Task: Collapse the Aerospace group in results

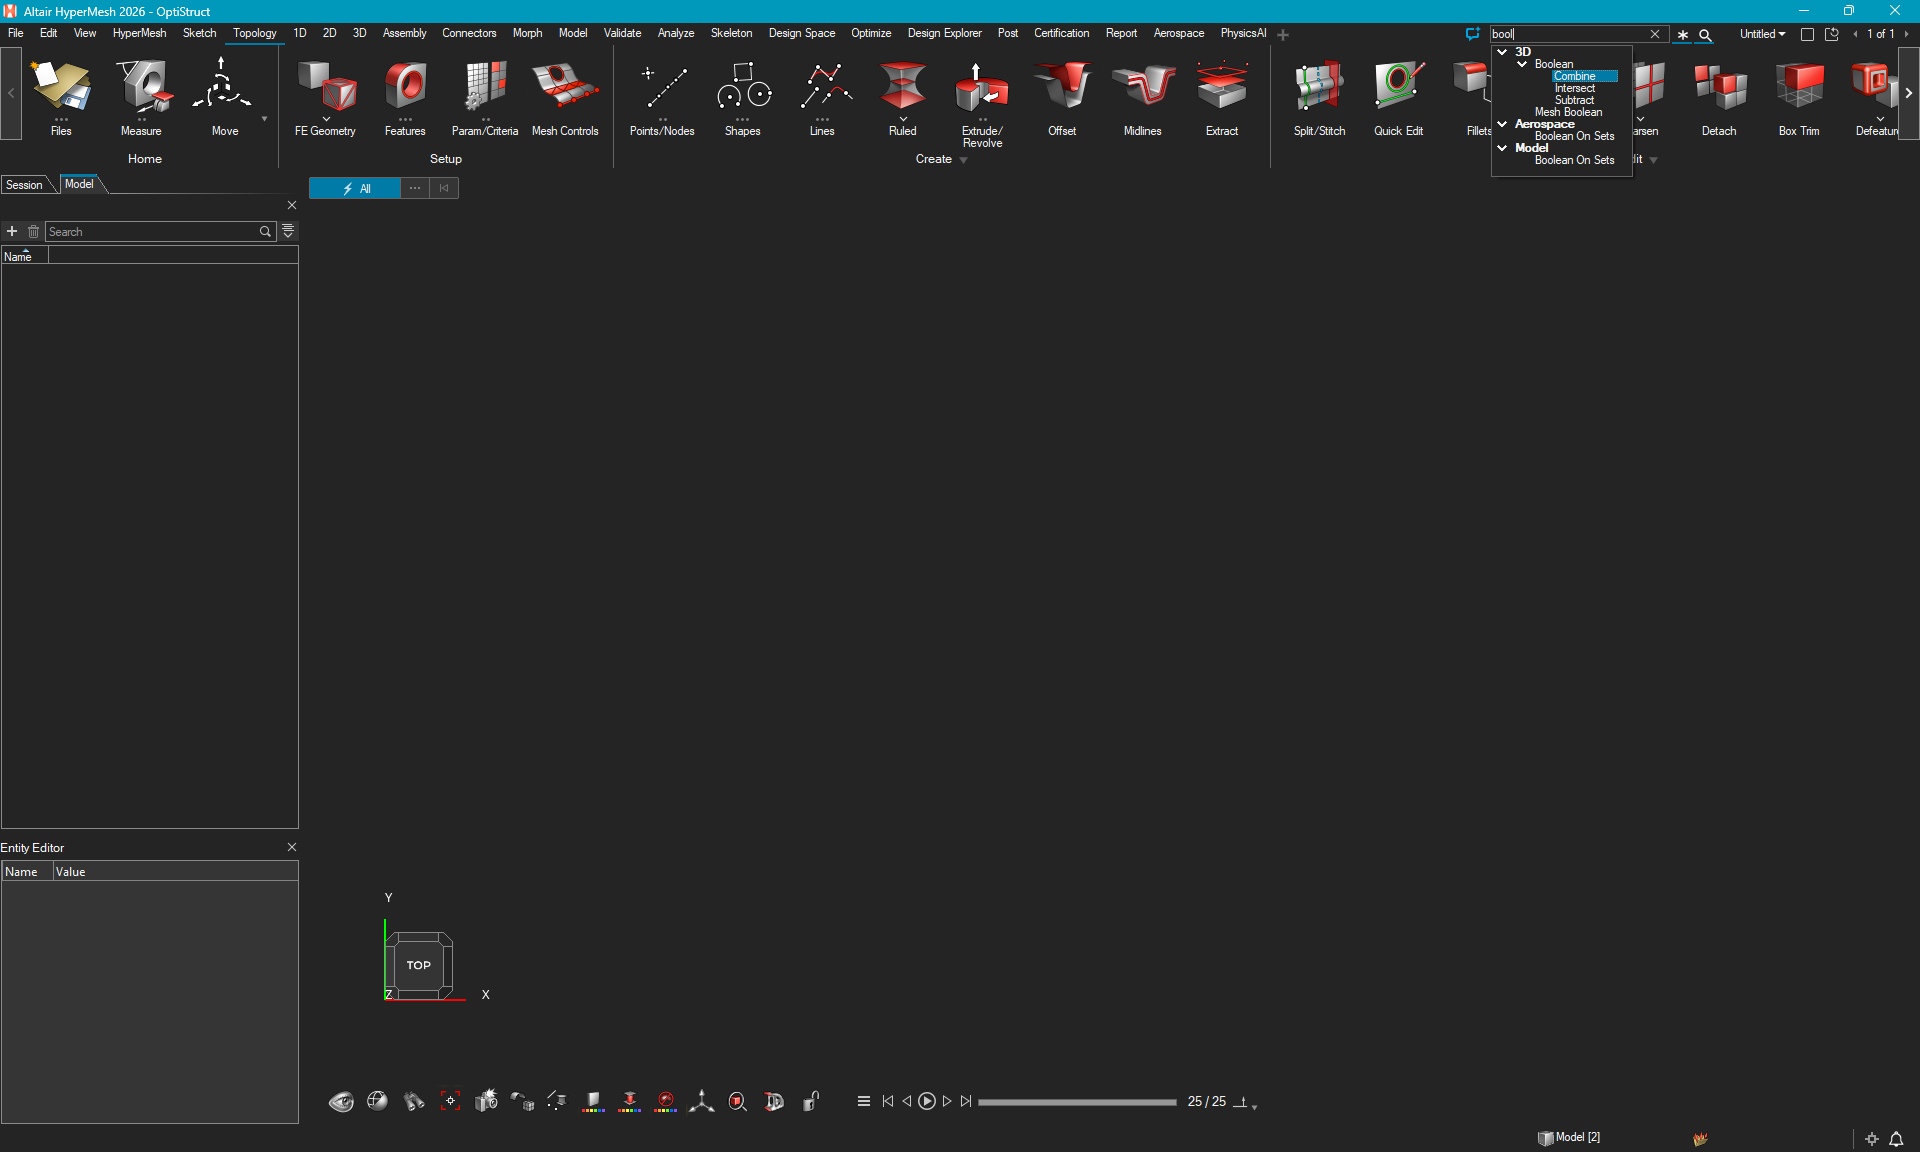Action: click(x=1502, y=124)
